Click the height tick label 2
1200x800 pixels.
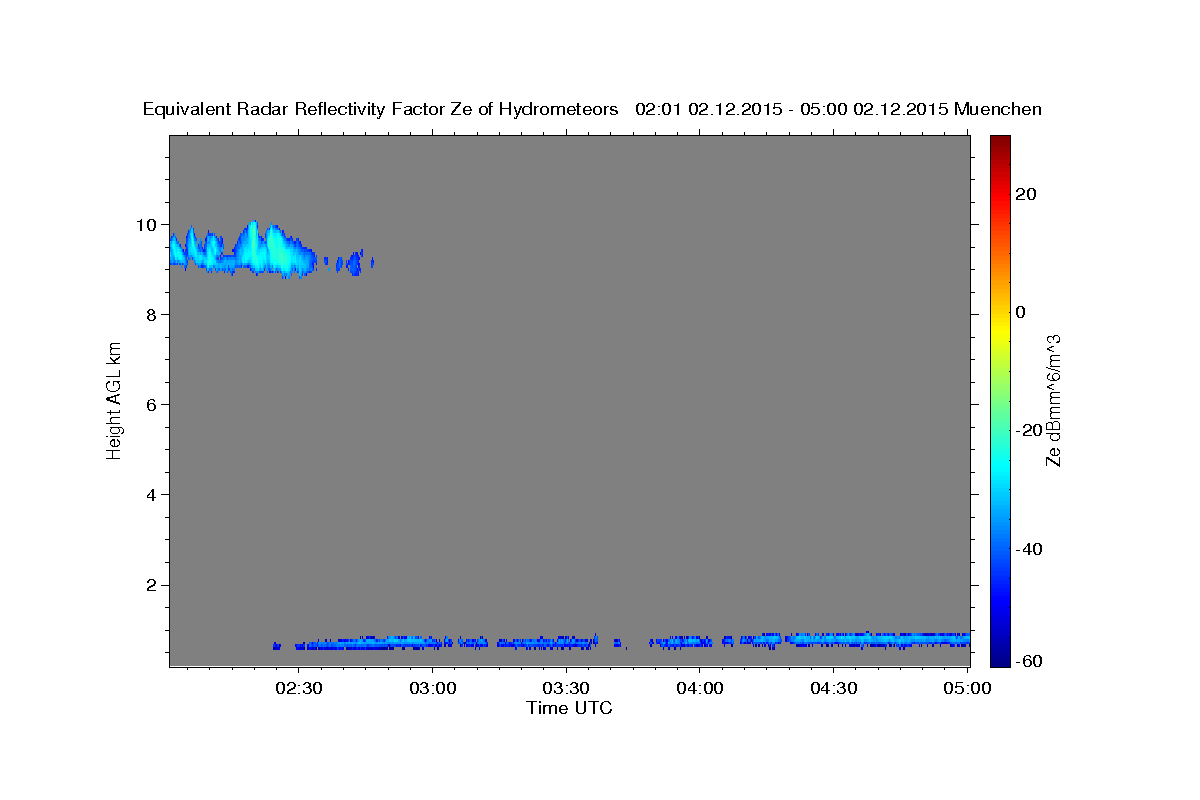[153, 585]
